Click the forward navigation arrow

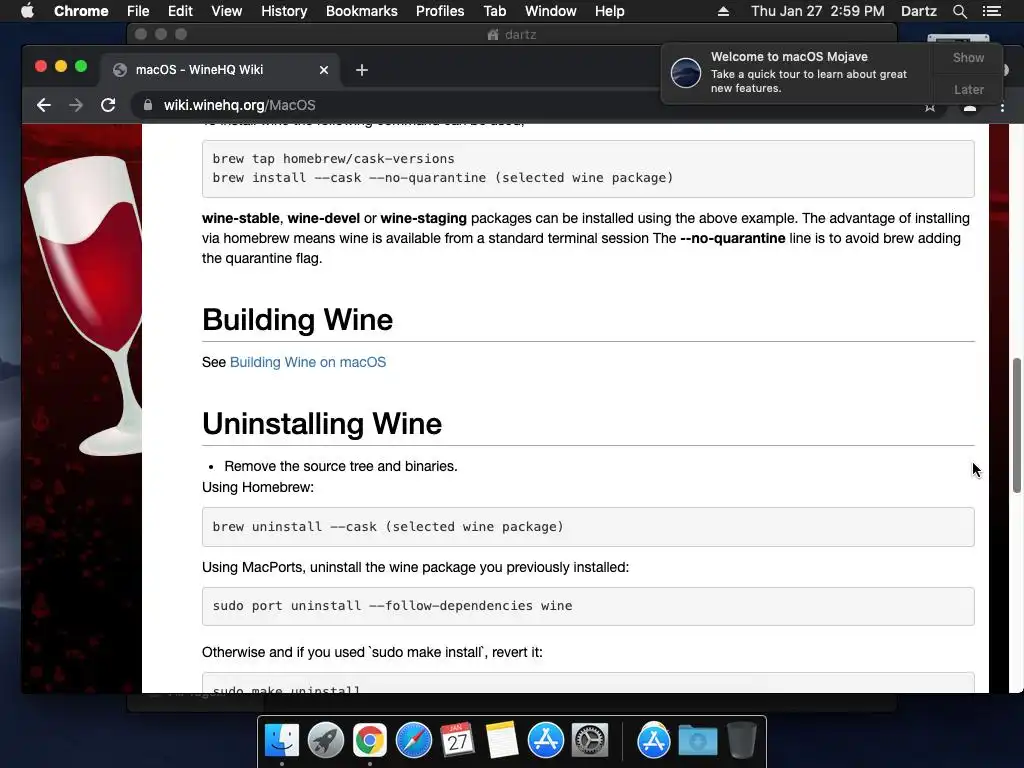pyautogui.click(x=76, y=105)
